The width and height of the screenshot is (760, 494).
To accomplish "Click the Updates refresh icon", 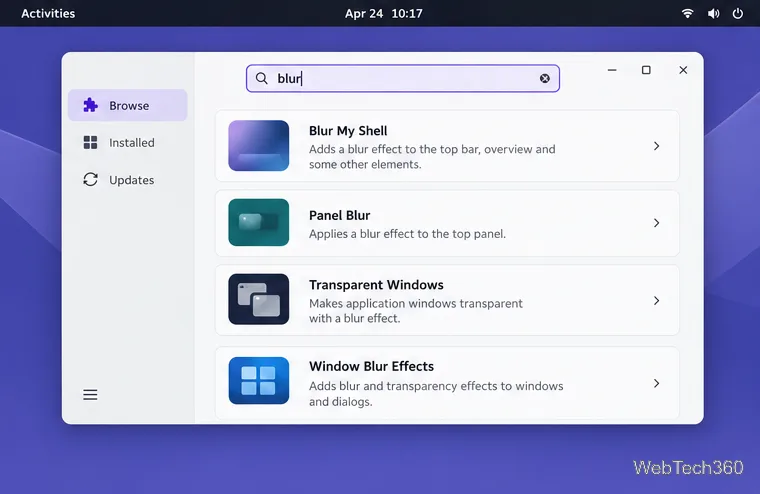I will 91,180.
